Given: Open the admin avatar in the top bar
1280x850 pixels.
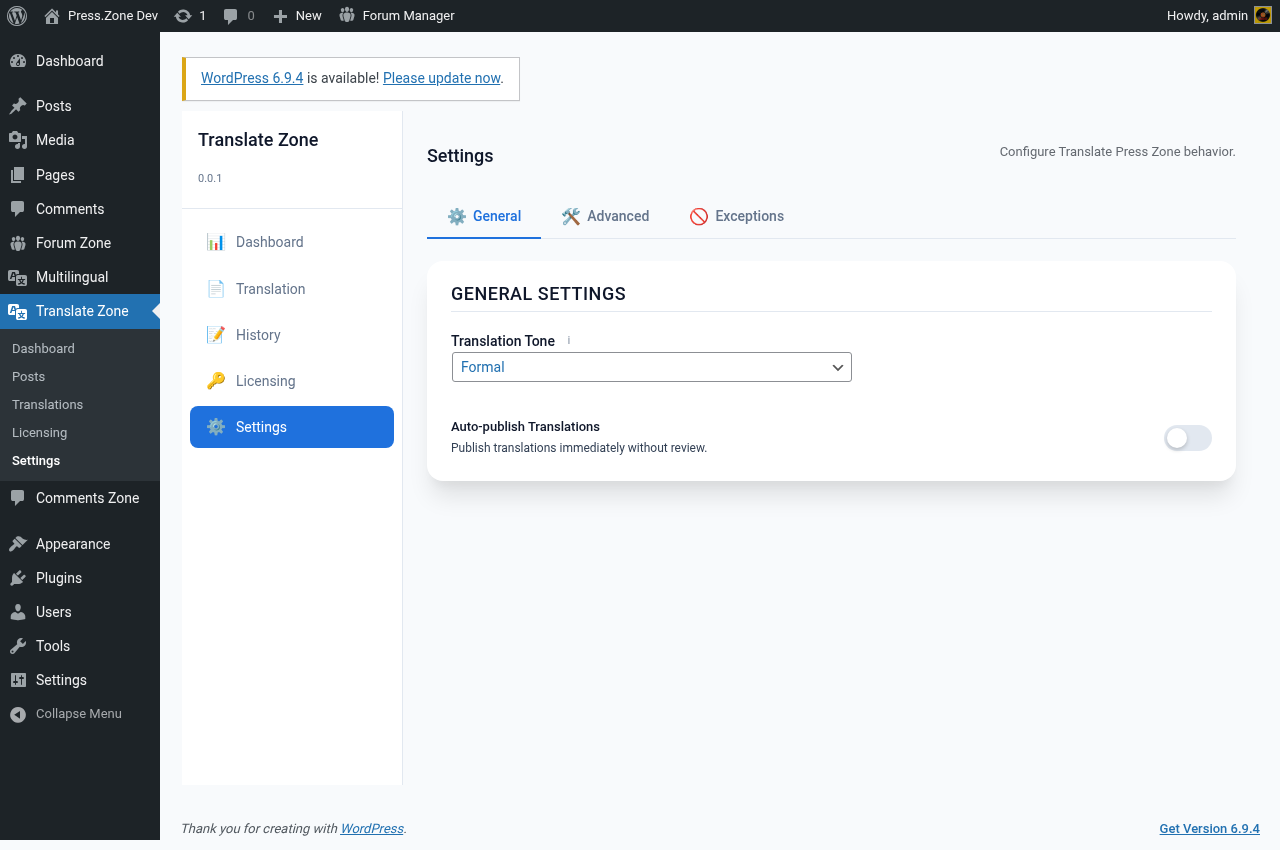Looking at the screenshot, I should pos(1263,15).
